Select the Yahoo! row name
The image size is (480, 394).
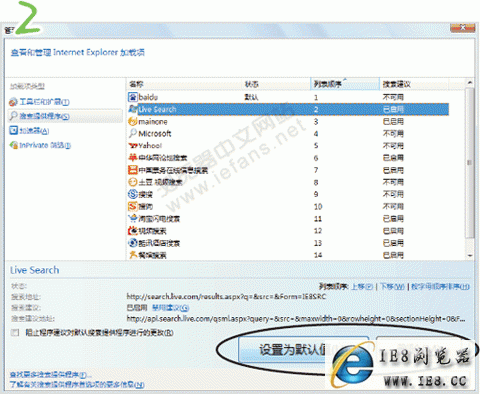[150, 146]
